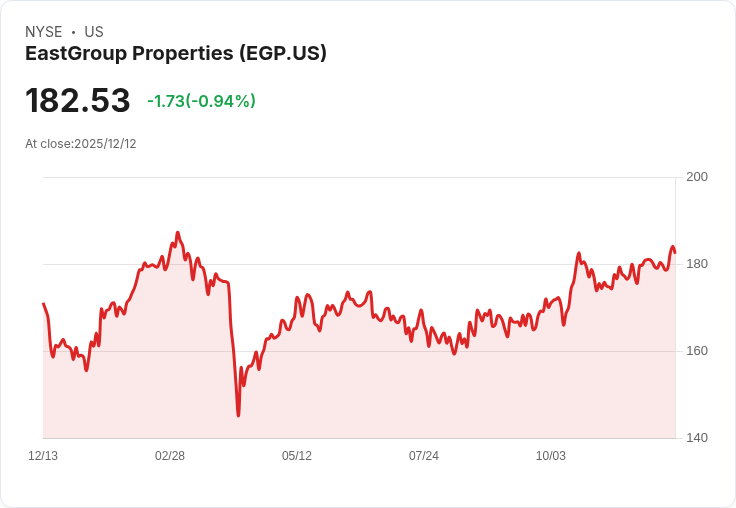Click the 140 price axis label
The height and width of the screenshot is (508, 736).
(697, 438)
